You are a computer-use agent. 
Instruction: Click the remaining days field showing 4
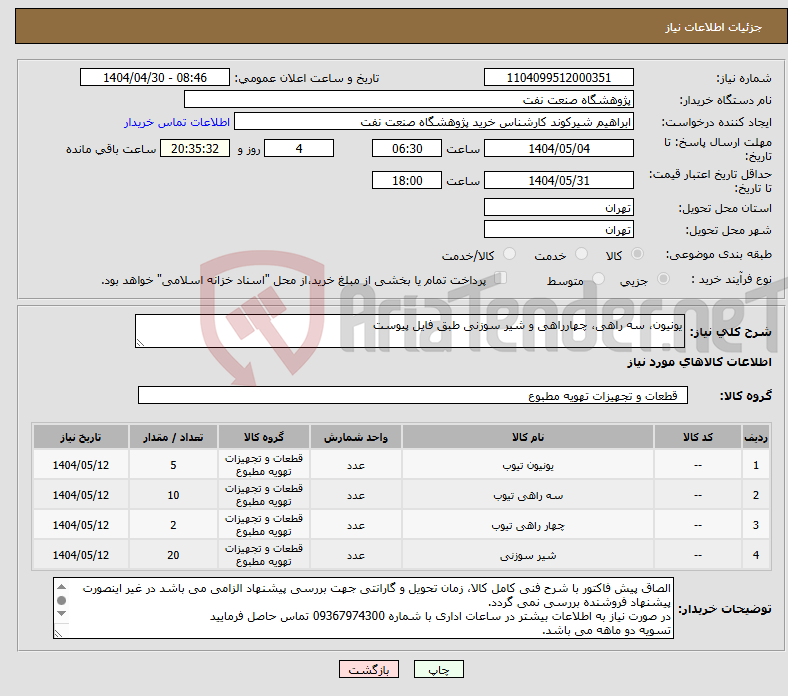coord(299,149)
